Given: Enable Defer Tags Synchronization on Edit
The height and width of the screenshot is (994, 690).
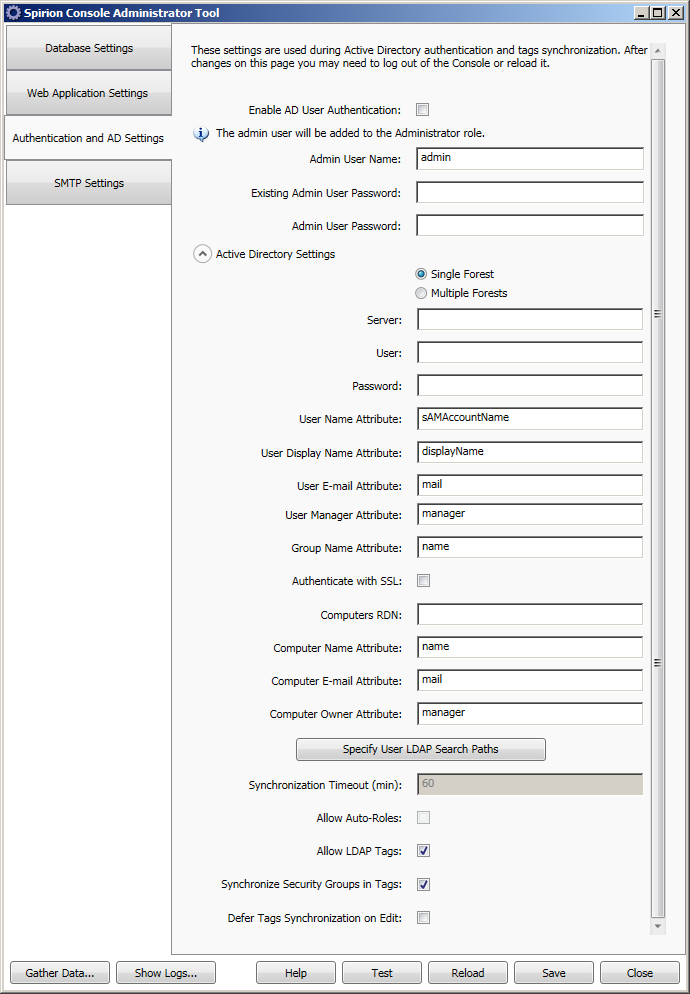Looking at the screenshot, I should pyautogui.click(x=423, y=917).
